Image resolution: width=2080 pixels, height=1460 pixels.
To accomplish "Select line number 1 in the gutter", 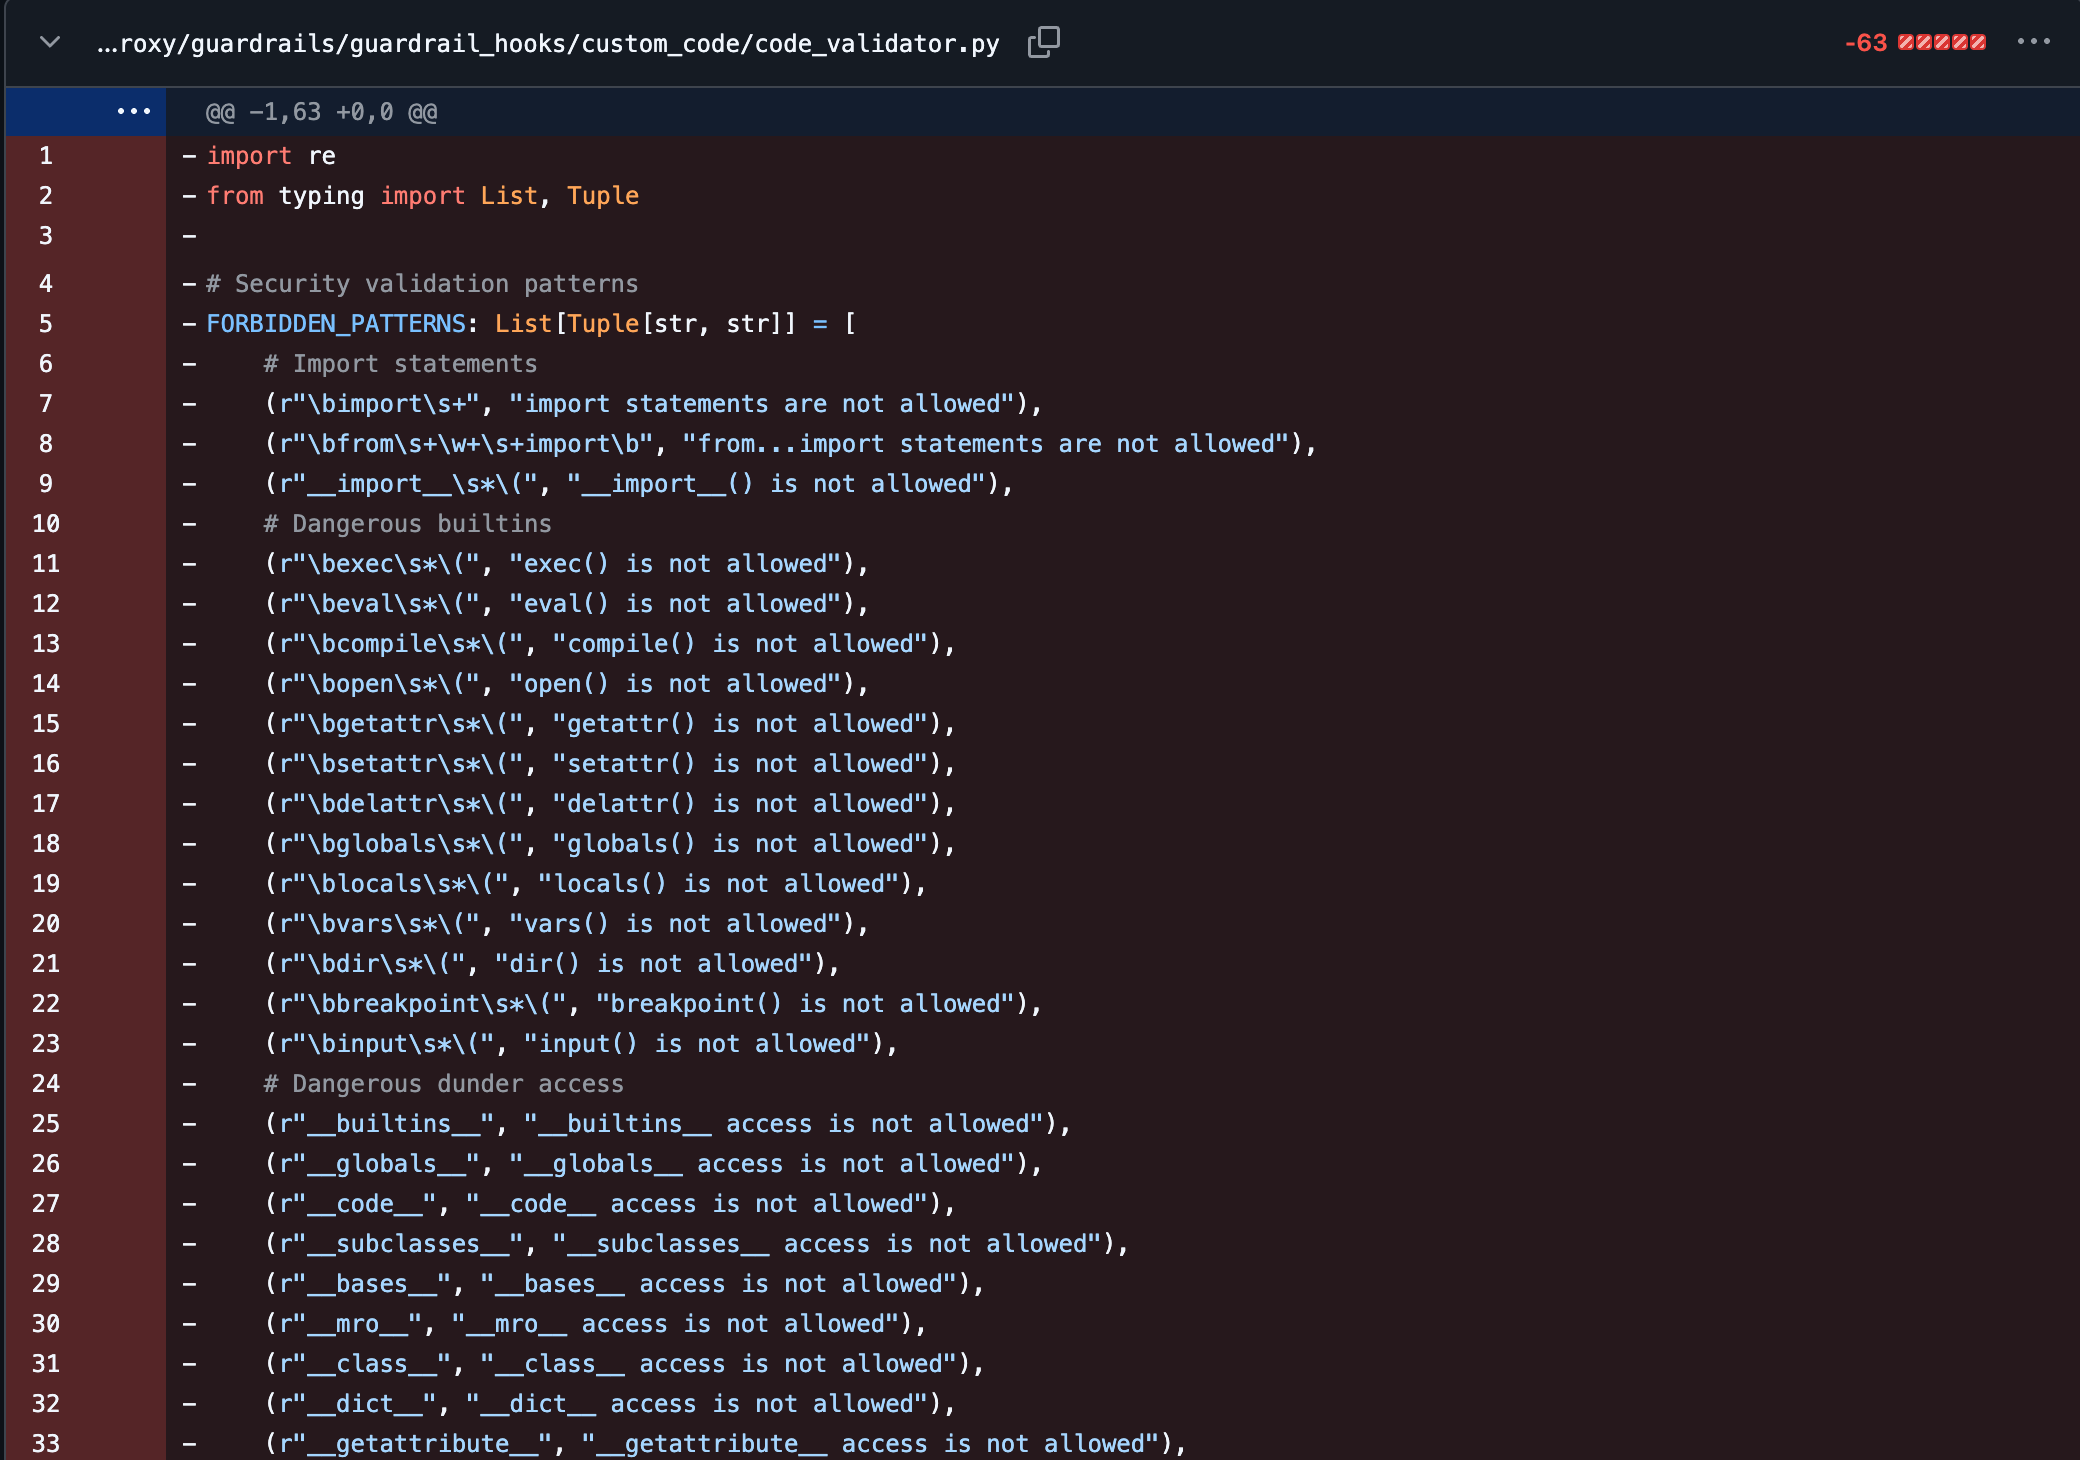I will (46, 155).
